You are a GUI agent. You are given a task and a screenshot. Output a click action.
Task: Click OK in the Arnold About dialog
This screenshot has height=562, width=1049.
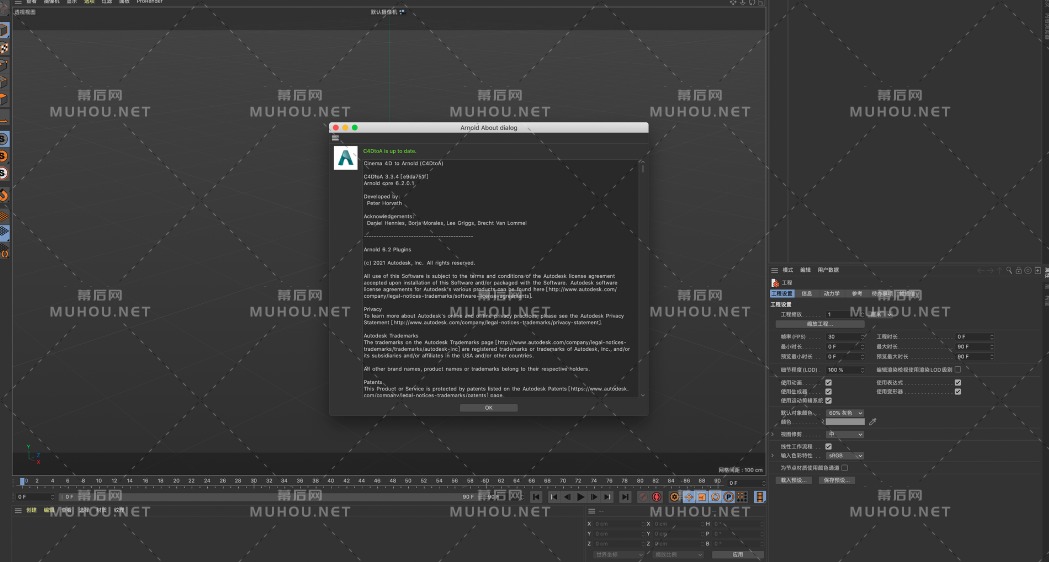pyautogui.click(x=488, y=407)
